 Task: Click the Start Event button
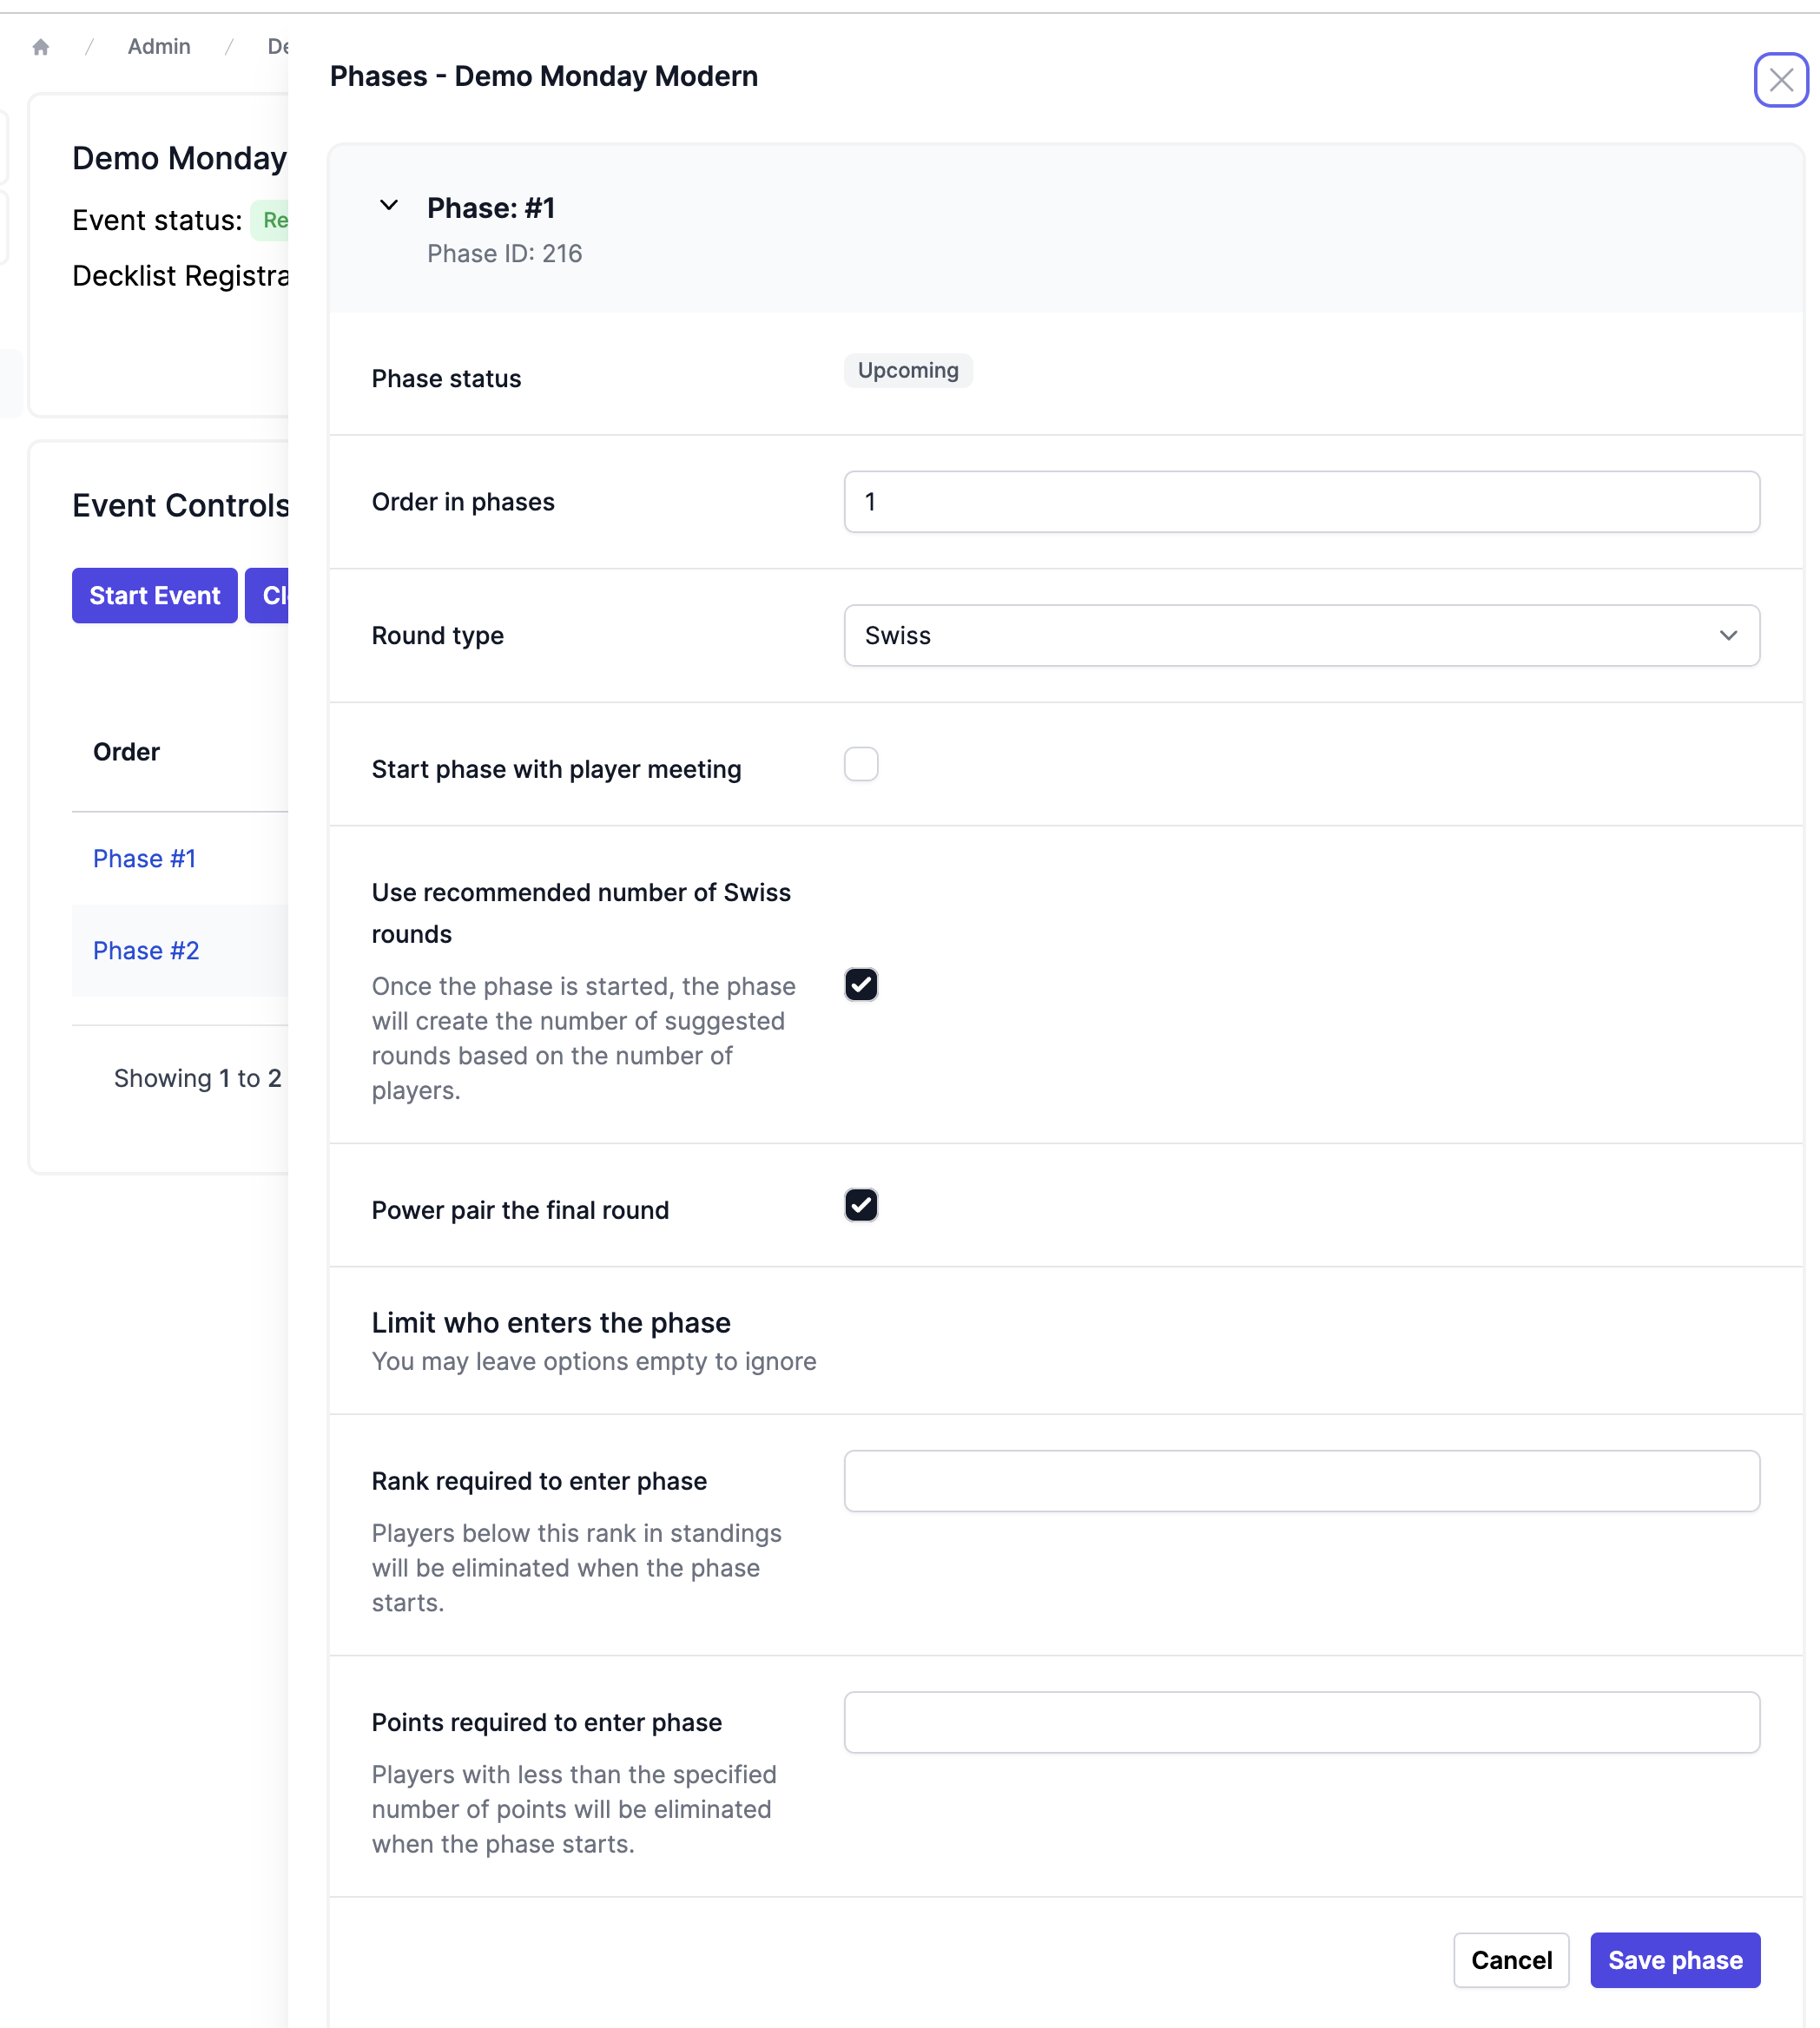[154, 596]
